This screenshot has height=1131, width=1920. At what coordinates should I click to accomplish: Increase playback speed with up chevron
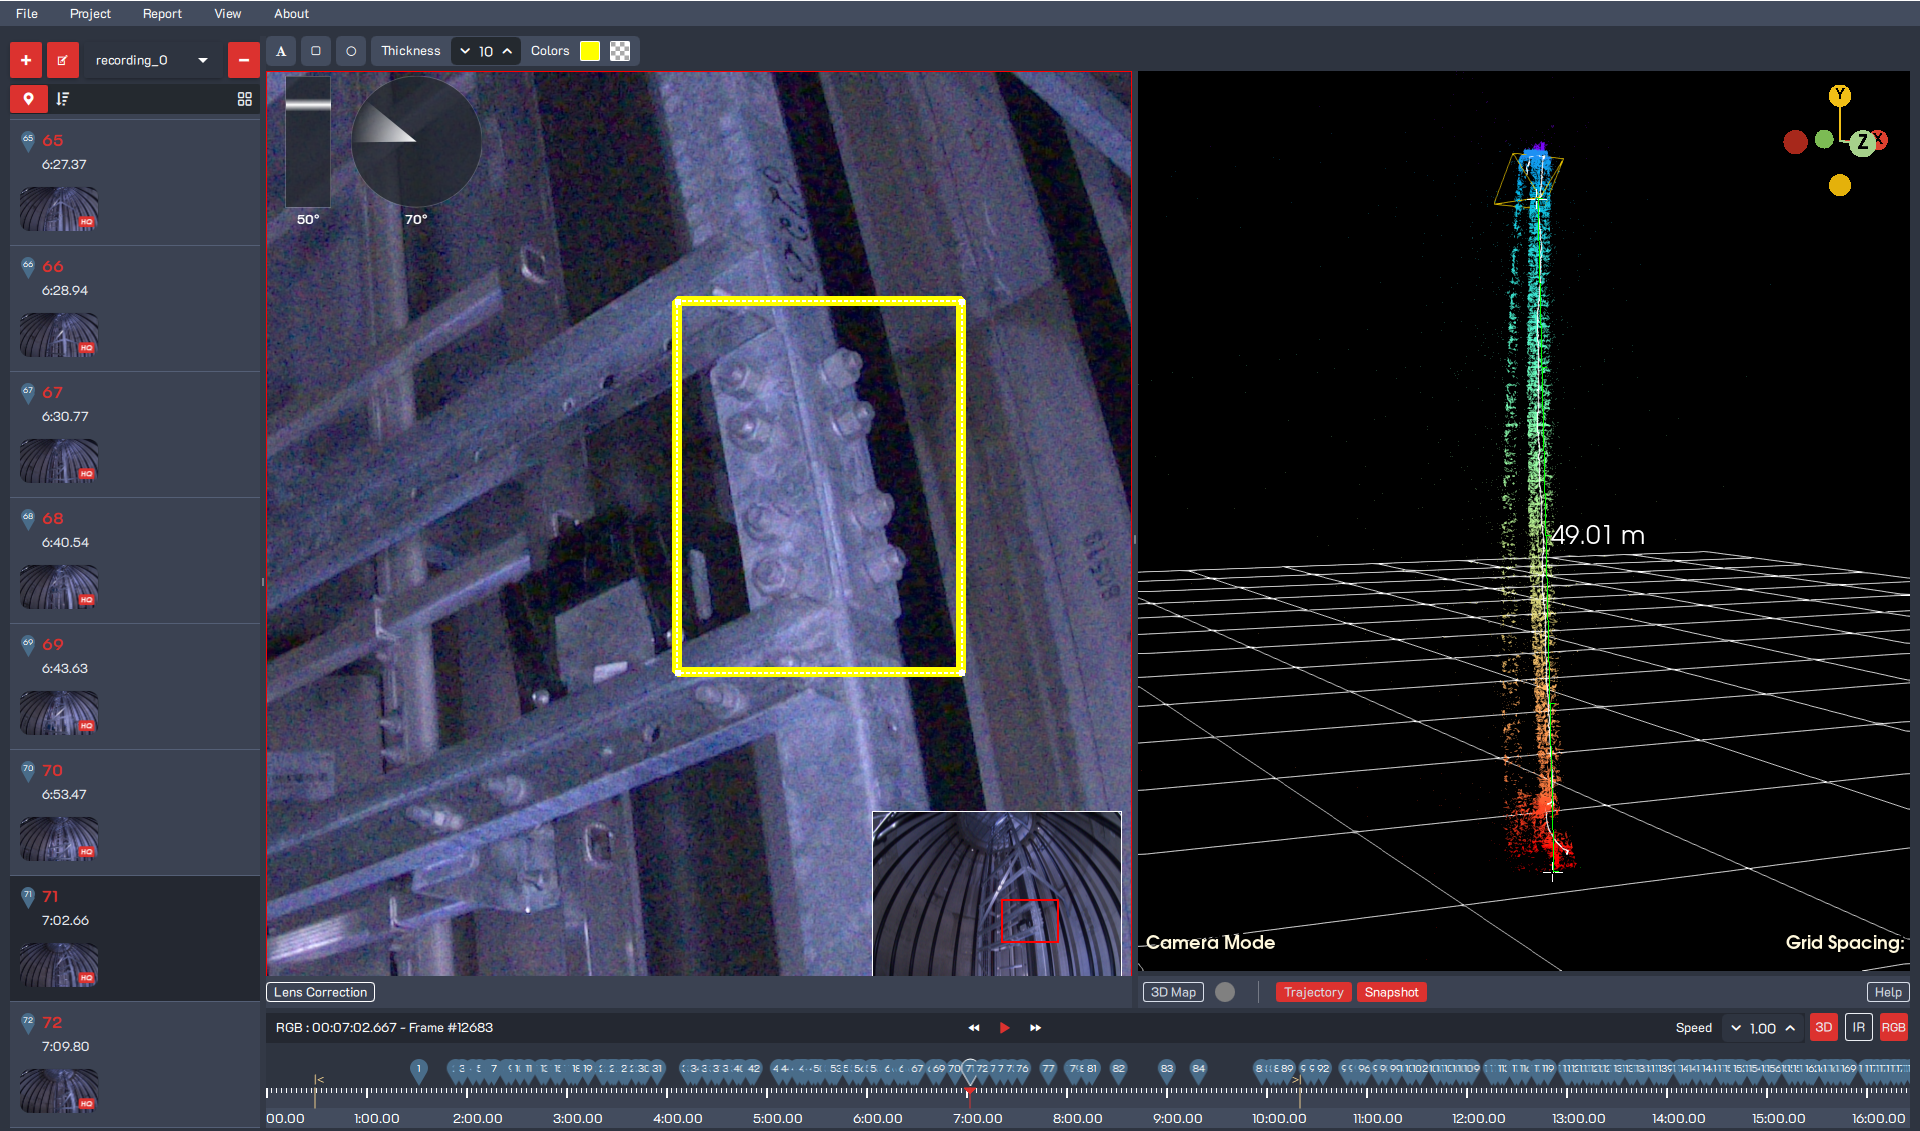pyautogui.click(x=1790, y=1028)
